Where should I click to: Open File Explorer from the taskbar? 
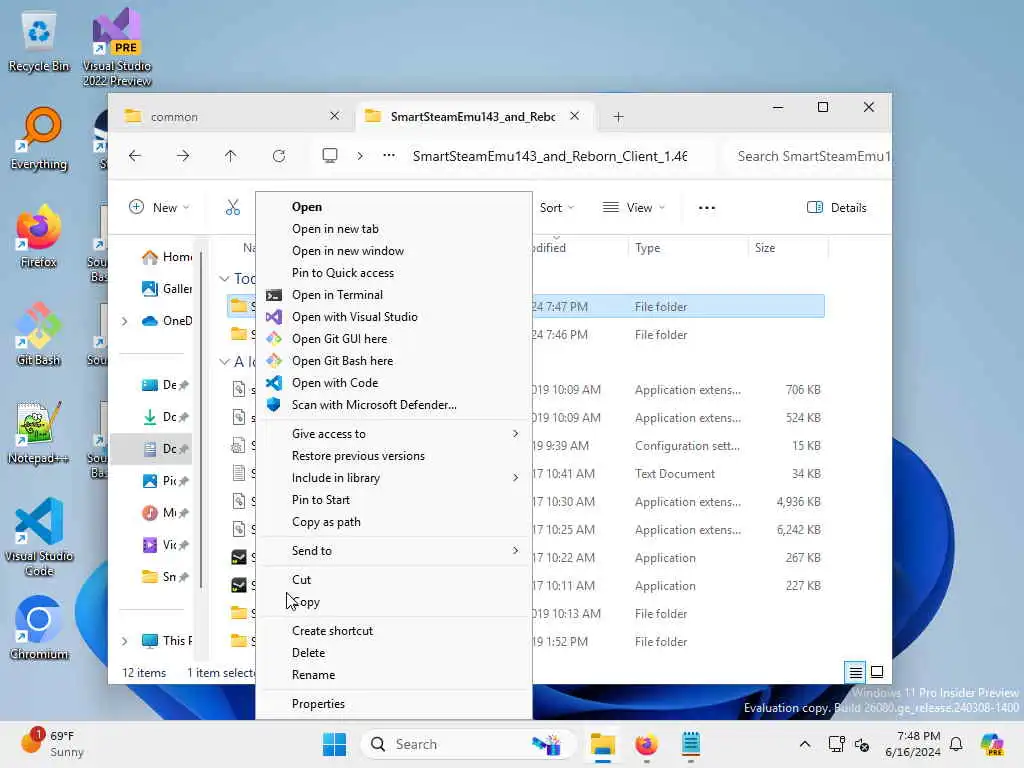(603, 744)
